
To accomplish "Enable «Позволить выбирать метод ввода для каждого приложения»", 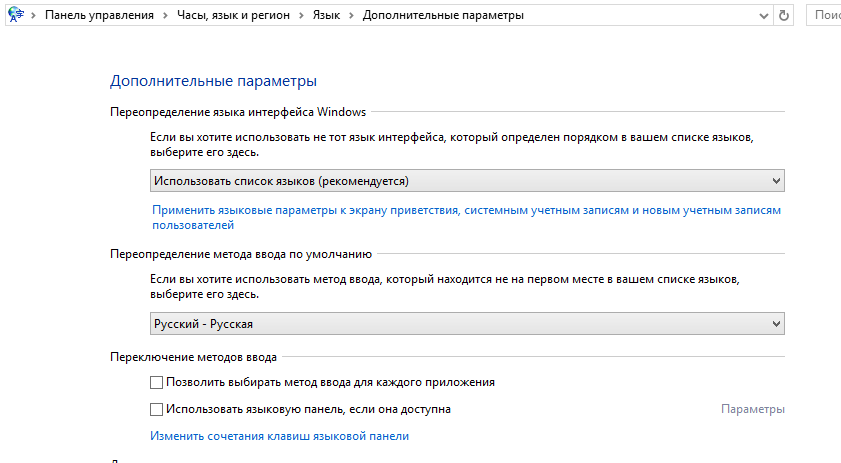I will 156,382.
